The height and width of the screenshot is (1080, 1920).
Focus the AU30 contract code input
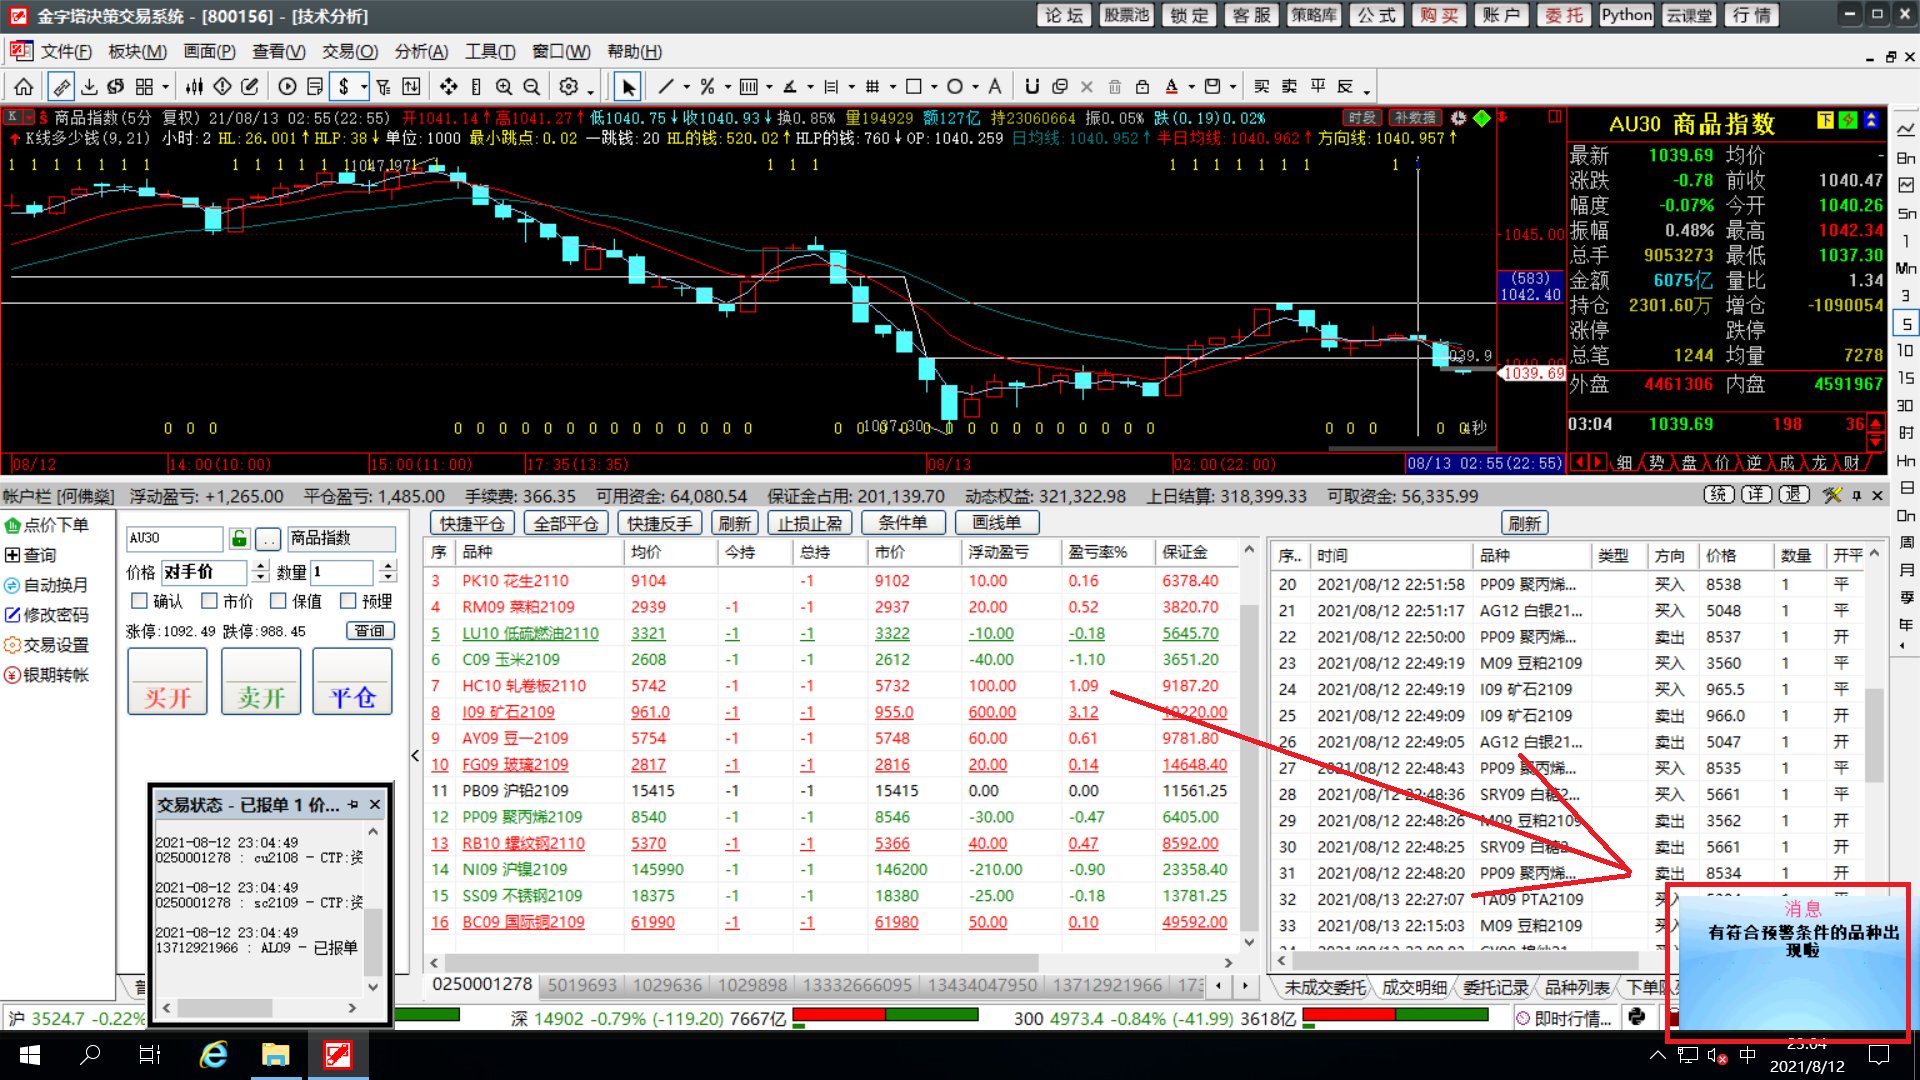[174, 538]
